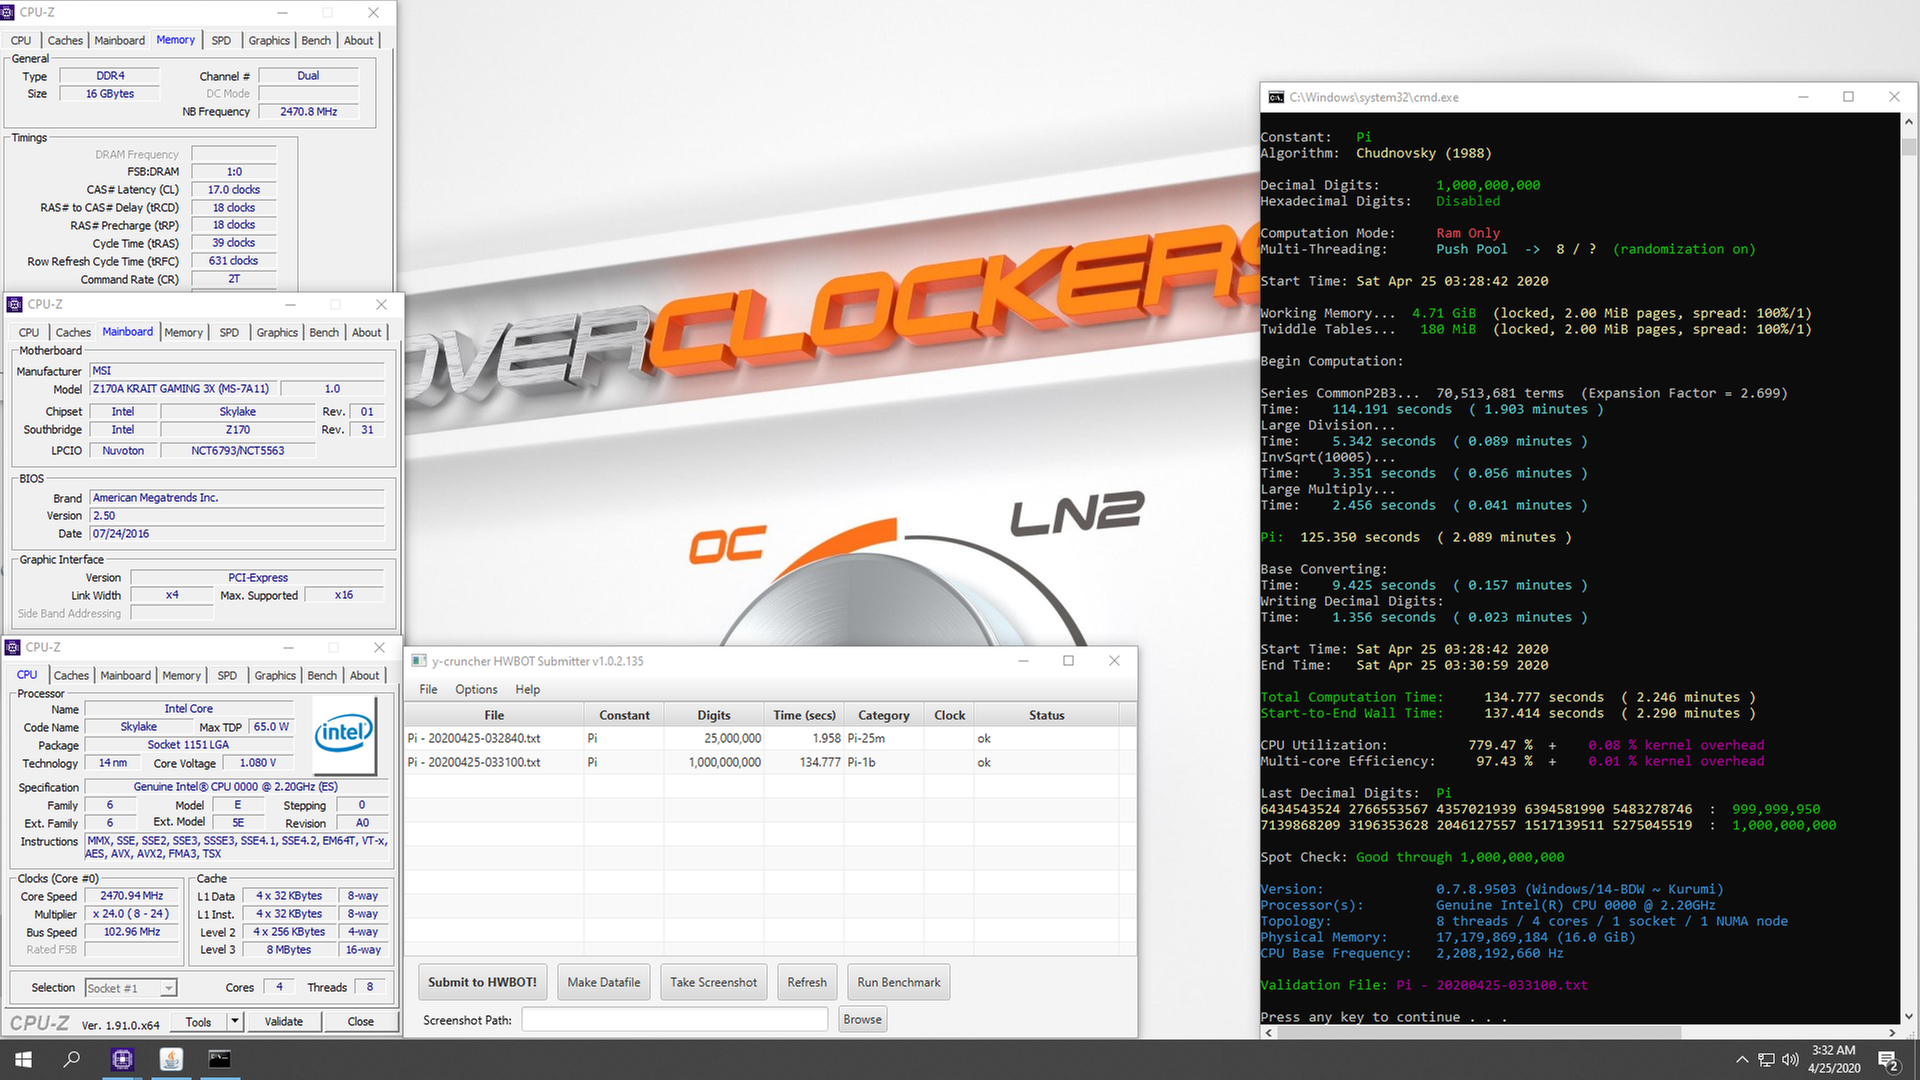Sort by the Digits column header
The image size is (1920, 1080).
(713, 715)
